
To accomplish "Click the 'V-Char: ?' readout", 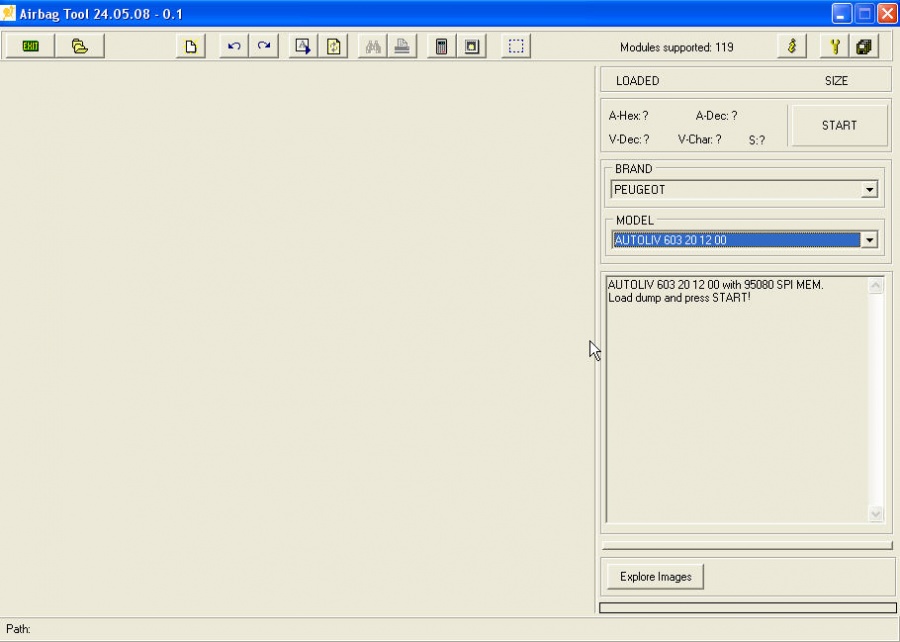I will click(x=700, y=139).
